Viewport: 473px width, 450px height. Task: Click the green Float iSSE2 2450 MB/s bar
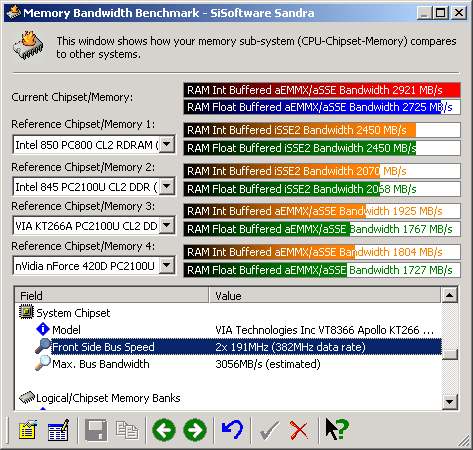(x=322, y=148)
